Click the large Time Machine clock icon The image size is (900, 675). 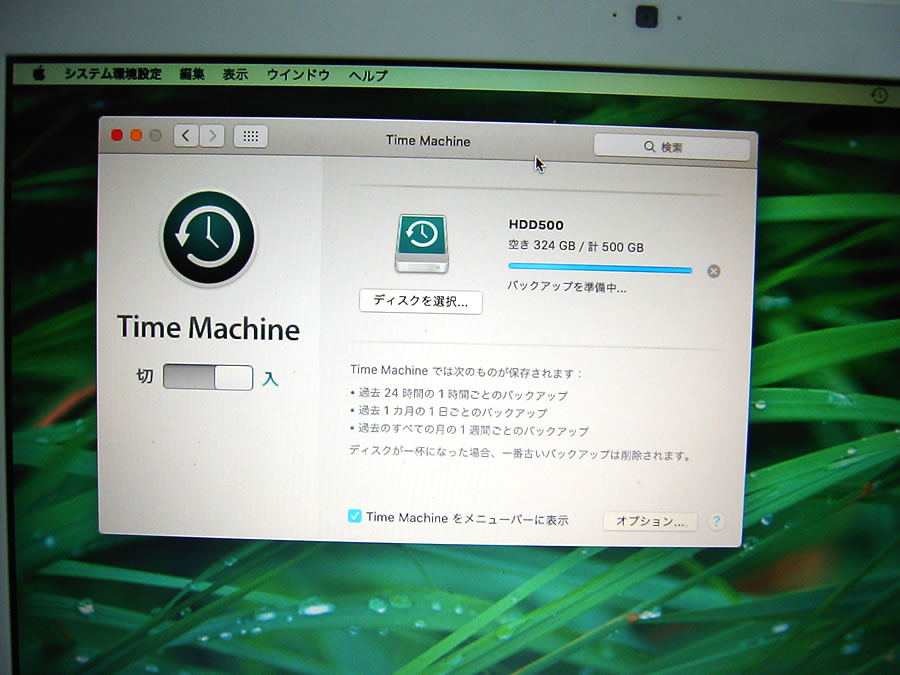pos(208,238)
